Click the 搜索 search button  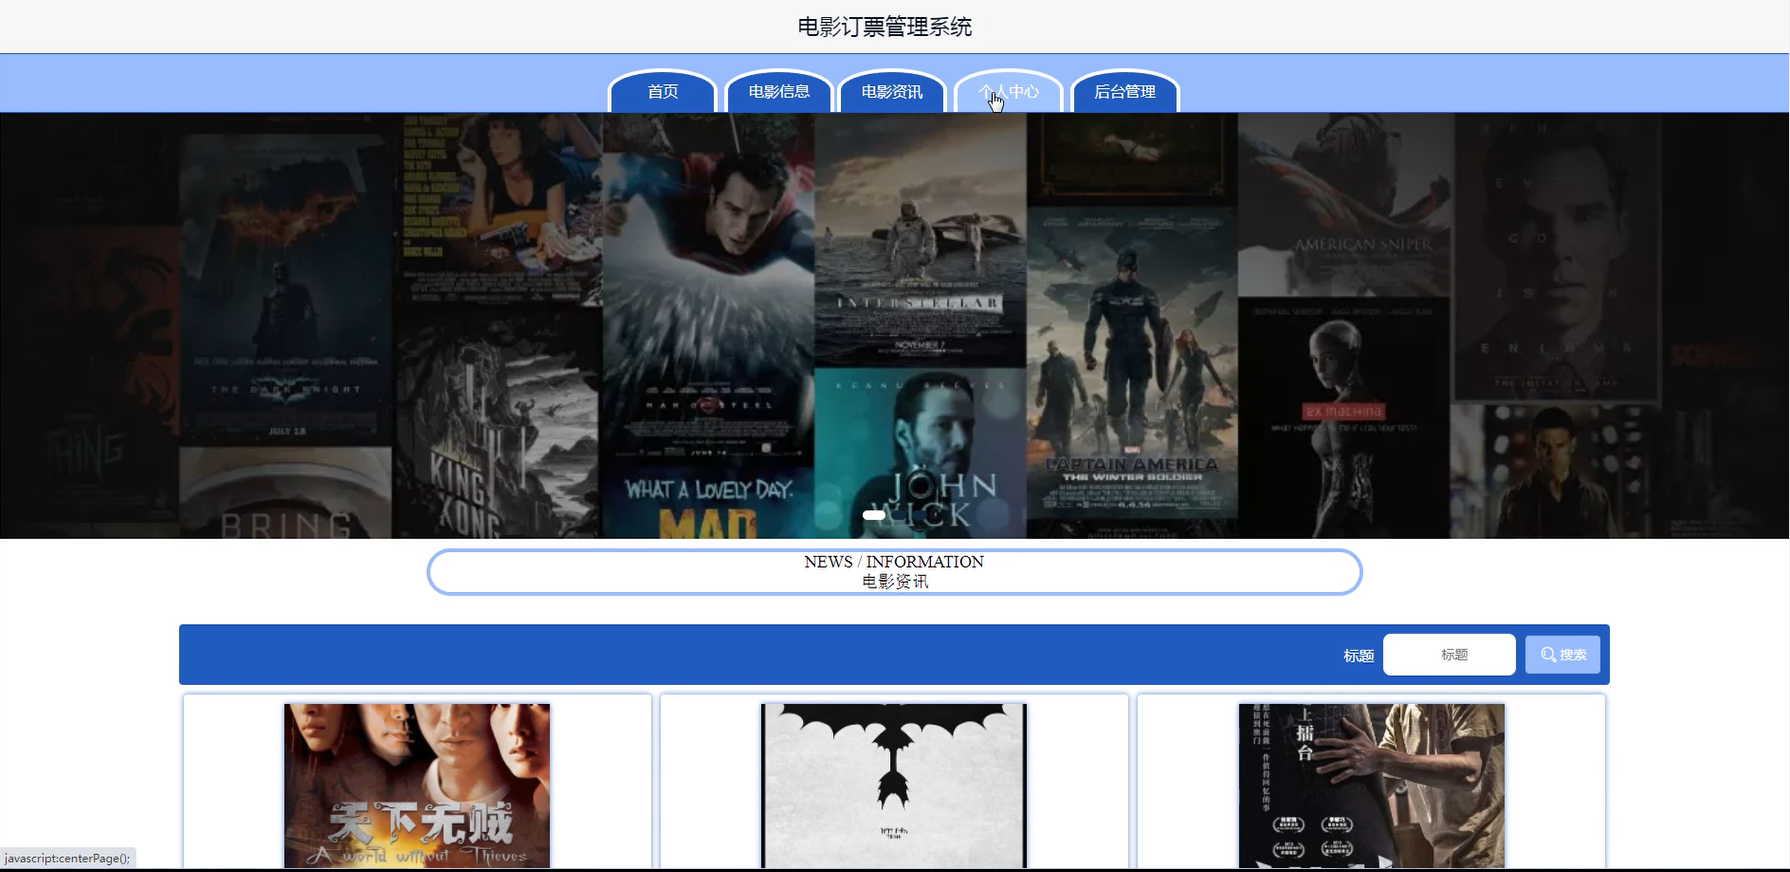(1562, 655)
